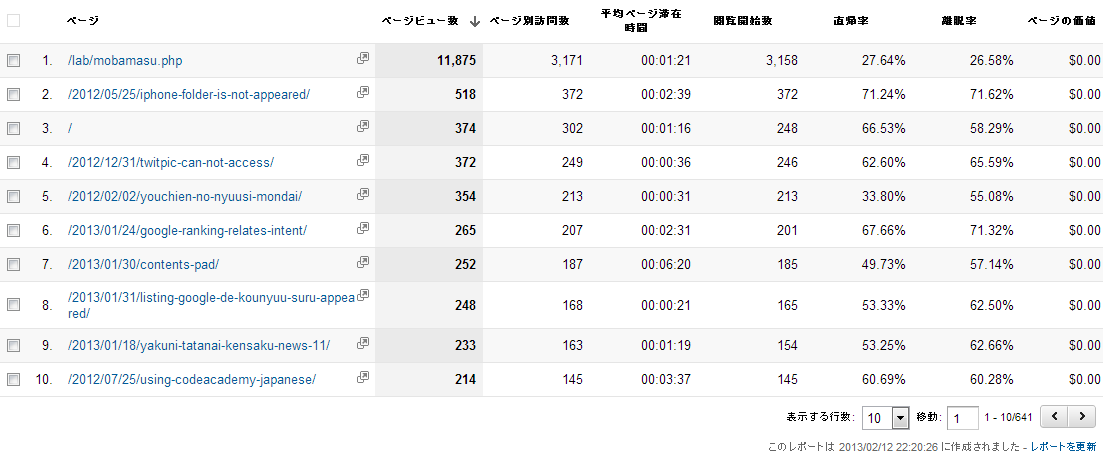Sort by ページビュー数 column header
Viewport: 1103px width, 462px height.
tap(420, 21)
